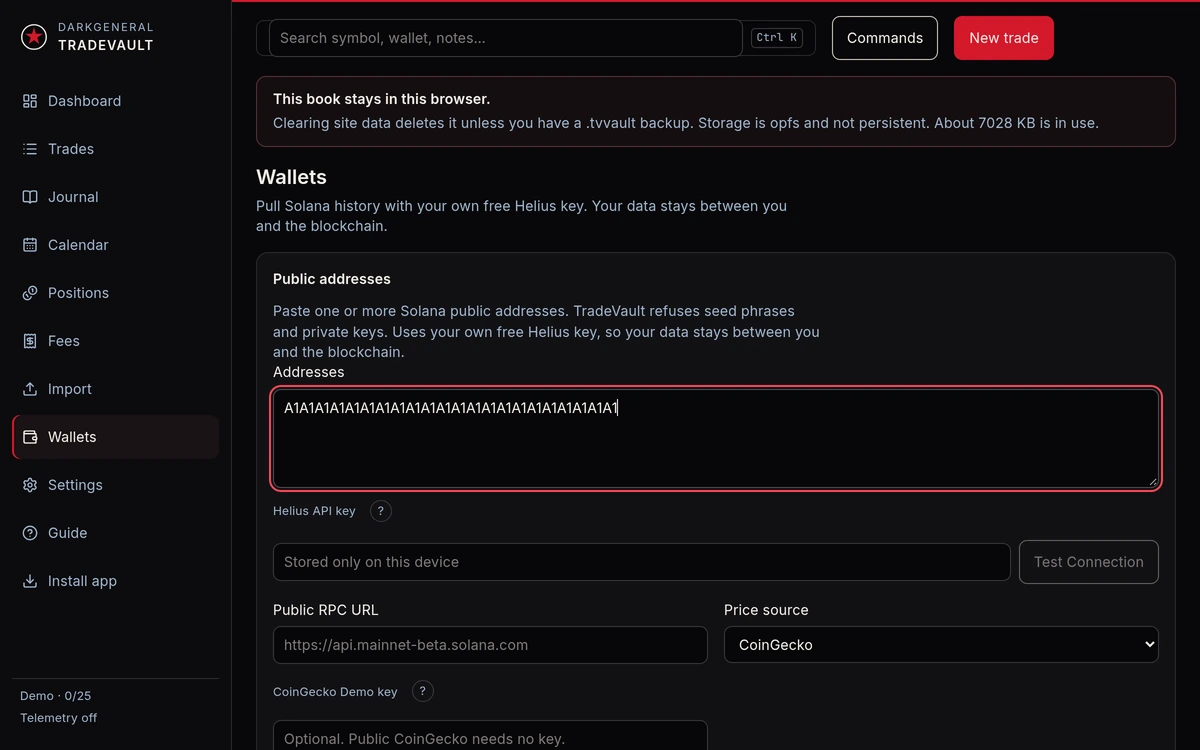The image size is (1200, 750).
Task: Click the Public RPC URL field
Action: (x=490, y=645)
